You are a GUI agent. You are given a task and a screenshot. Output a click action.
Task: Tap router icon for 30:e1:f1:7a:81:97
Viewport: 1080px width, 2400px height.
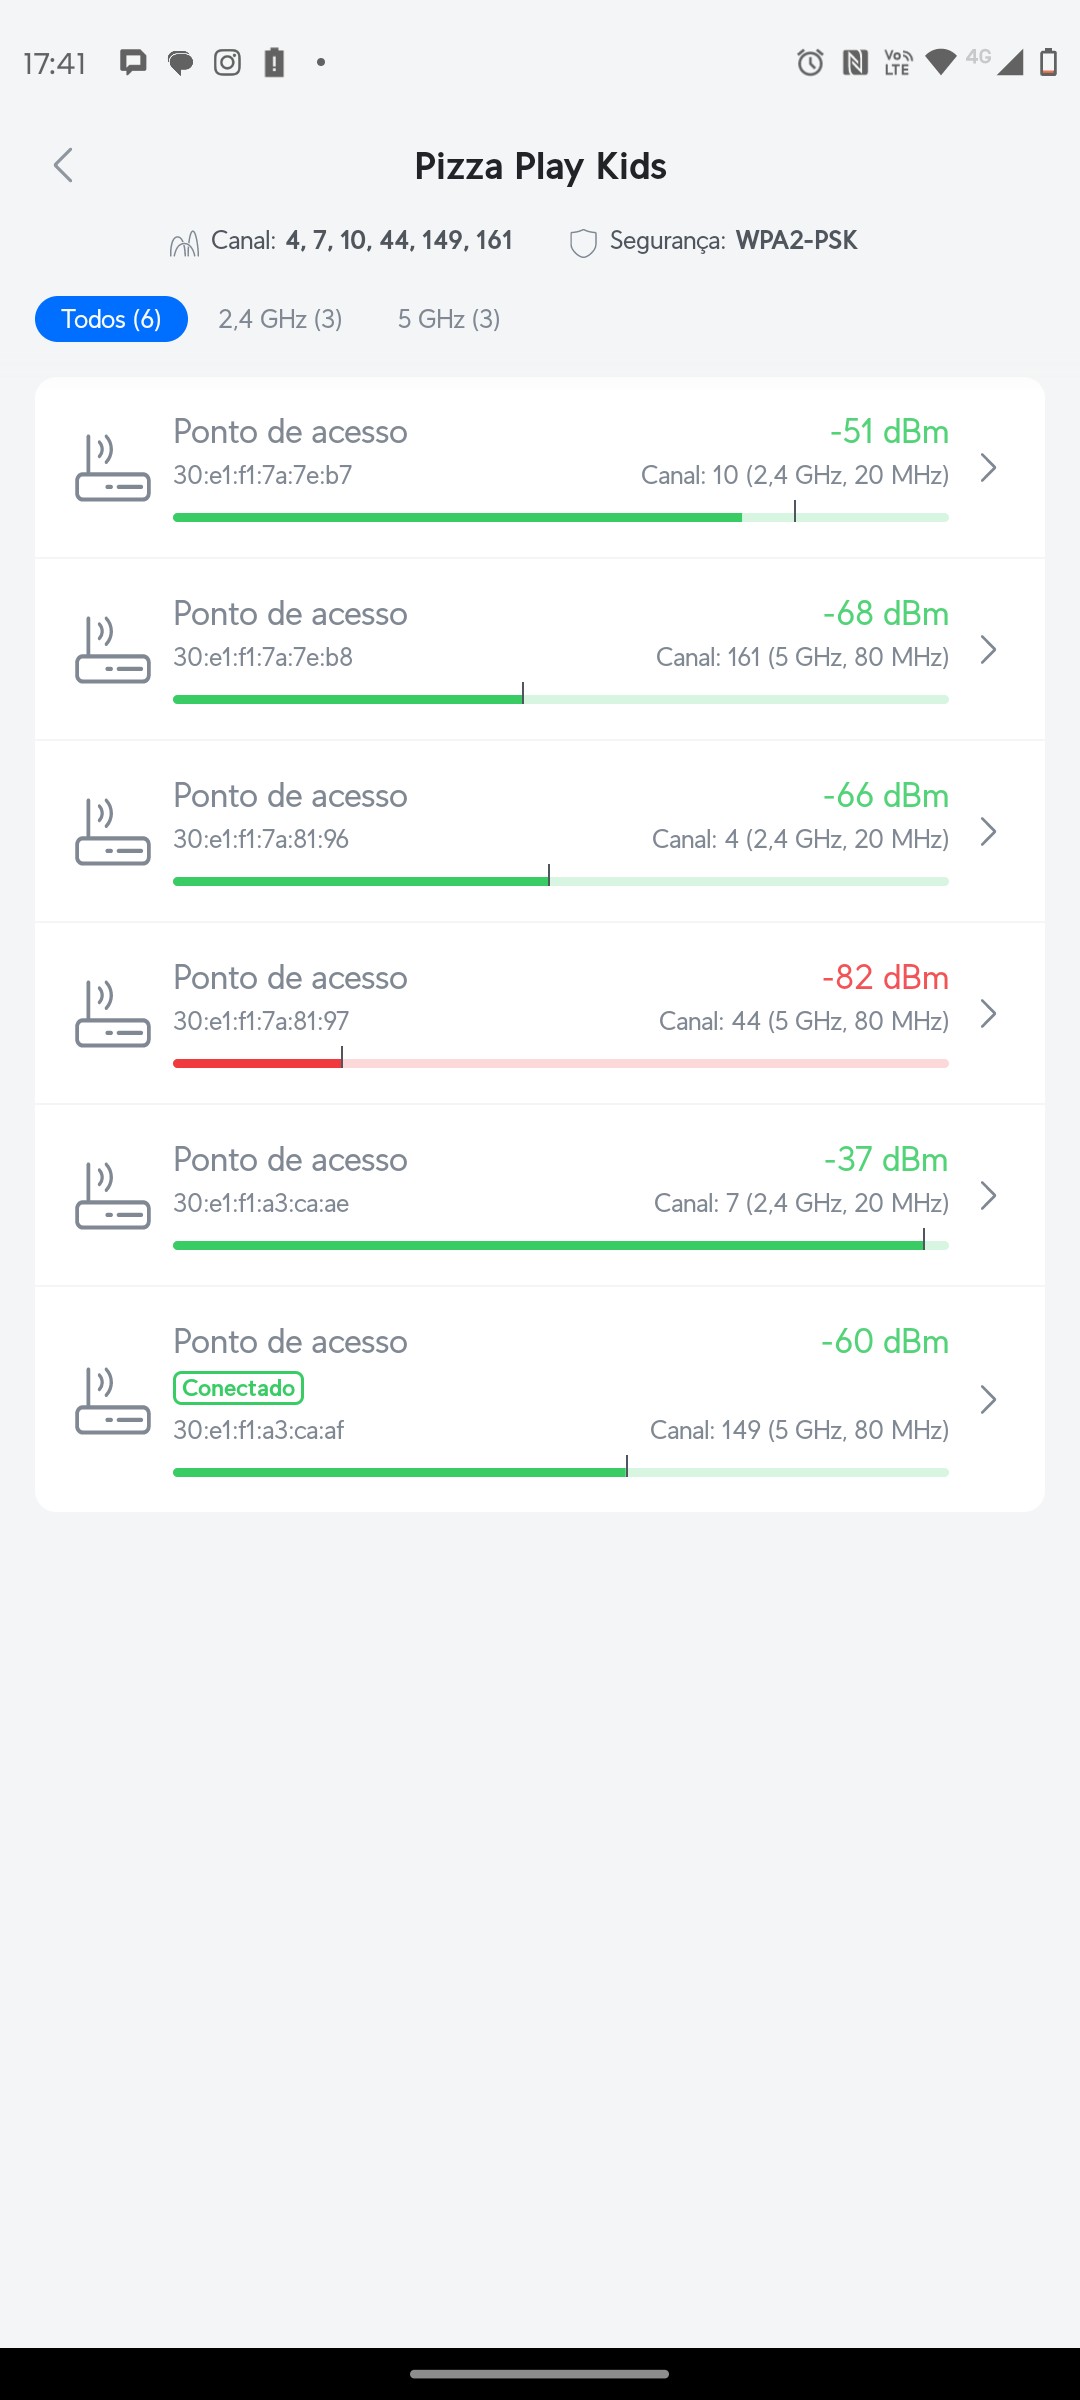113,1014
